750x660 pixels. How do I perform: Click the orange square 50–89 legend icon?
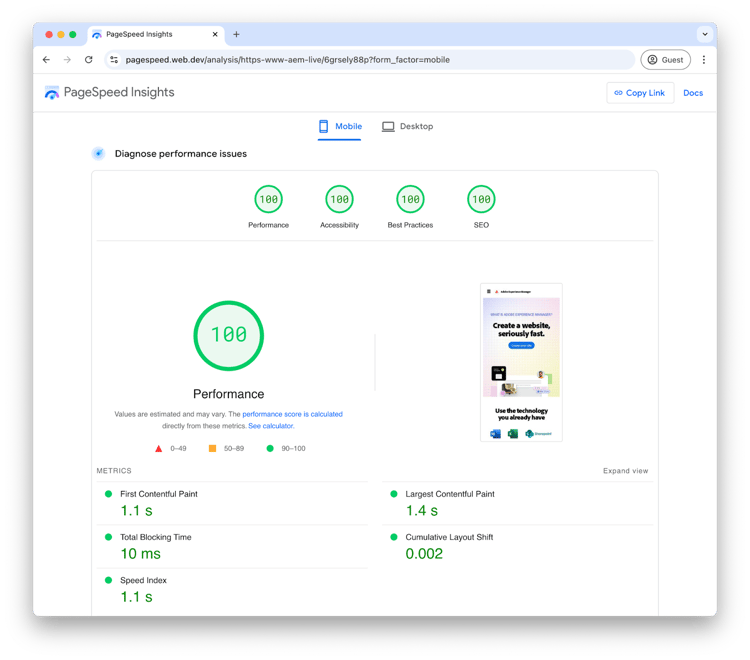click(212, 449)
